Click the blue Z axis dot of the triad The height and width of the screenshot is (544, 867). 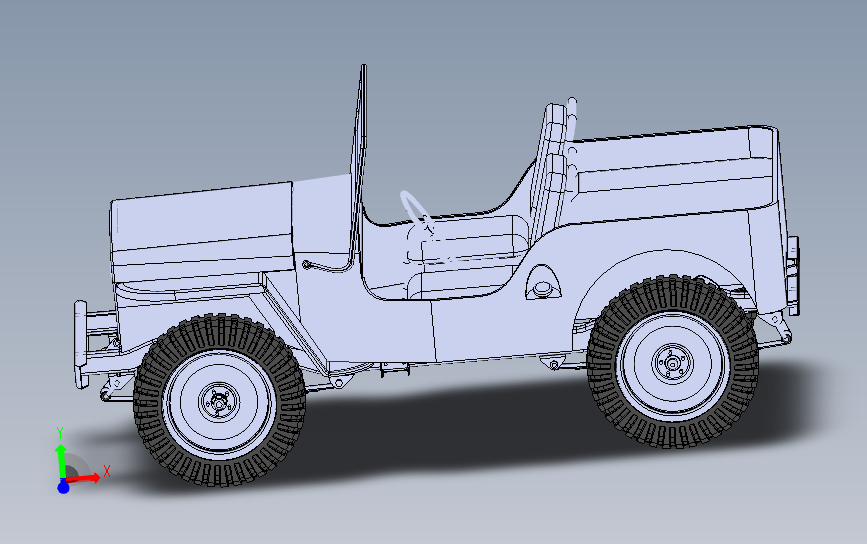(63, 487)
